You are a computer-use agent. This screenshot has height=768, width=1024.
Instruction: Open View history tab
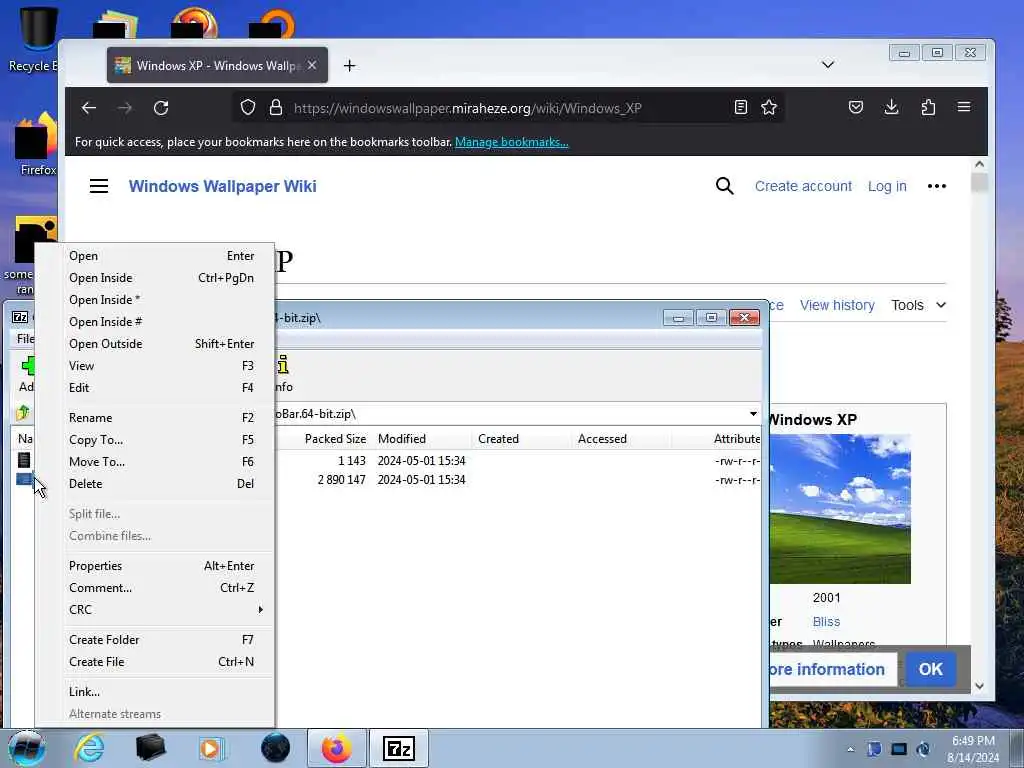pos(837,305)
